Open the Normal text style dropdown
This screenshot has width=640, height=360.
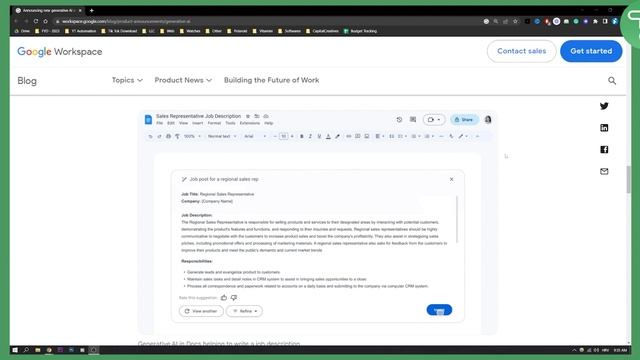(222, 136)
